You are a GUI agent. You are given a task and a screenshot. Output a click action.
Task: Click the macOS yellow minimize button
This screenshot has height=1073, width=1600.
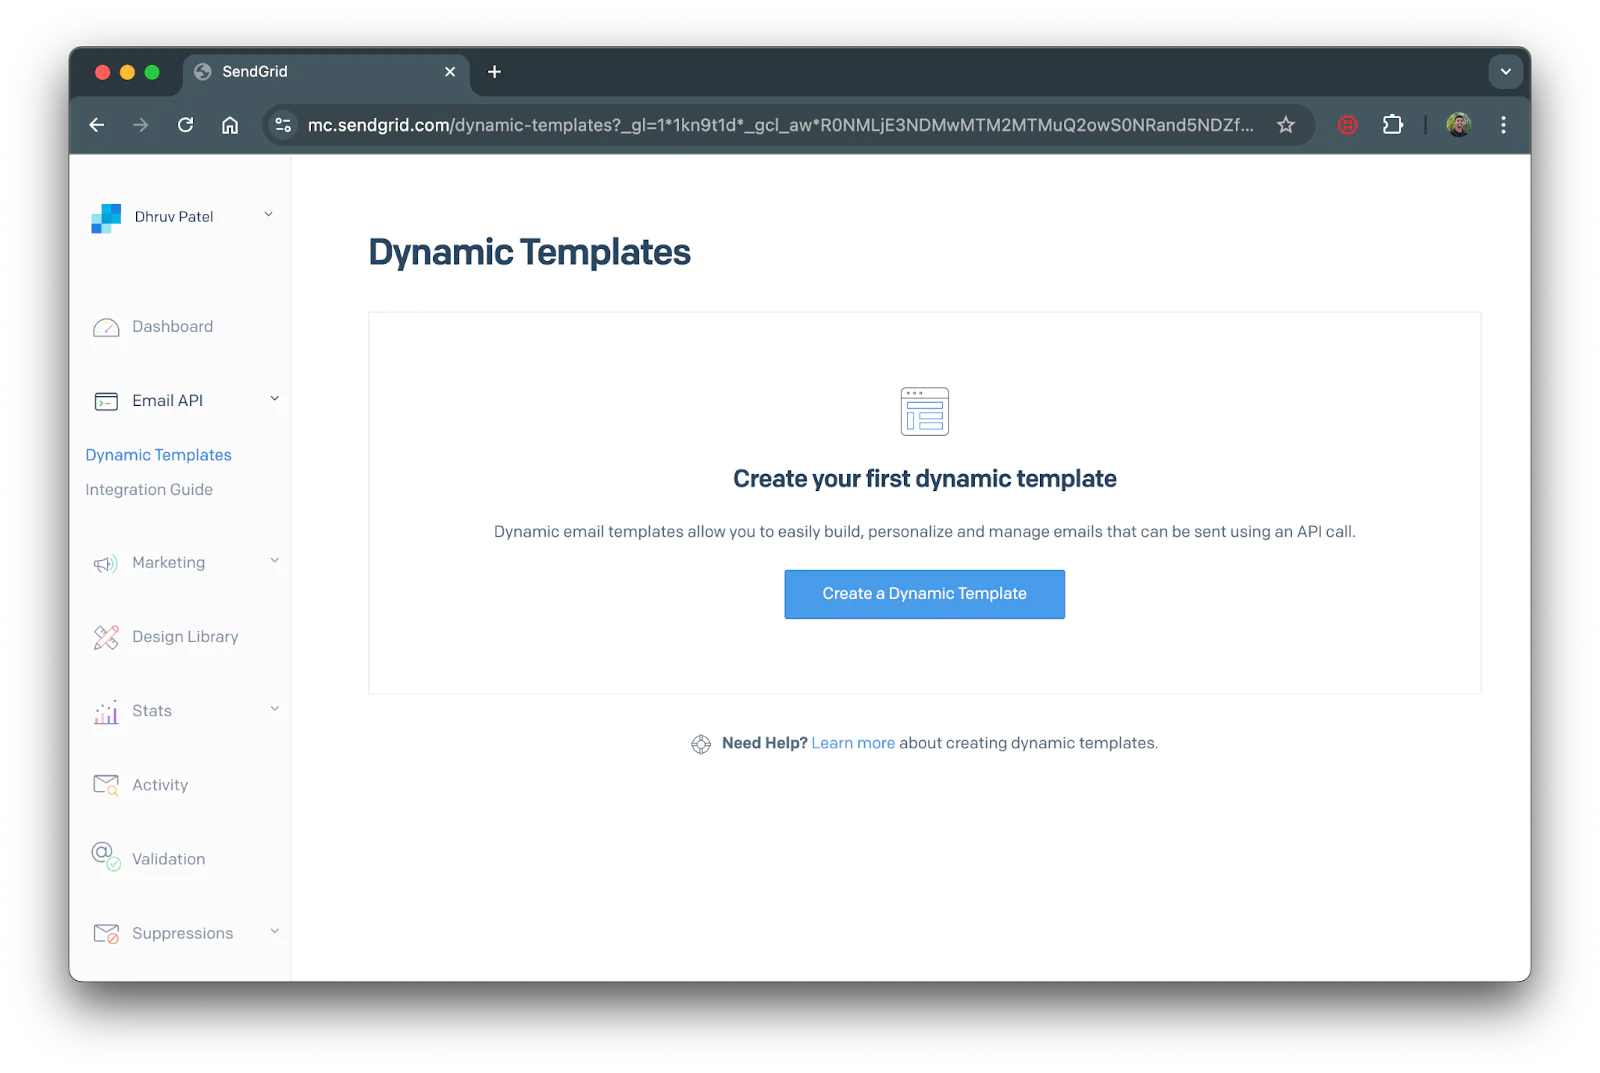point(127,72)
